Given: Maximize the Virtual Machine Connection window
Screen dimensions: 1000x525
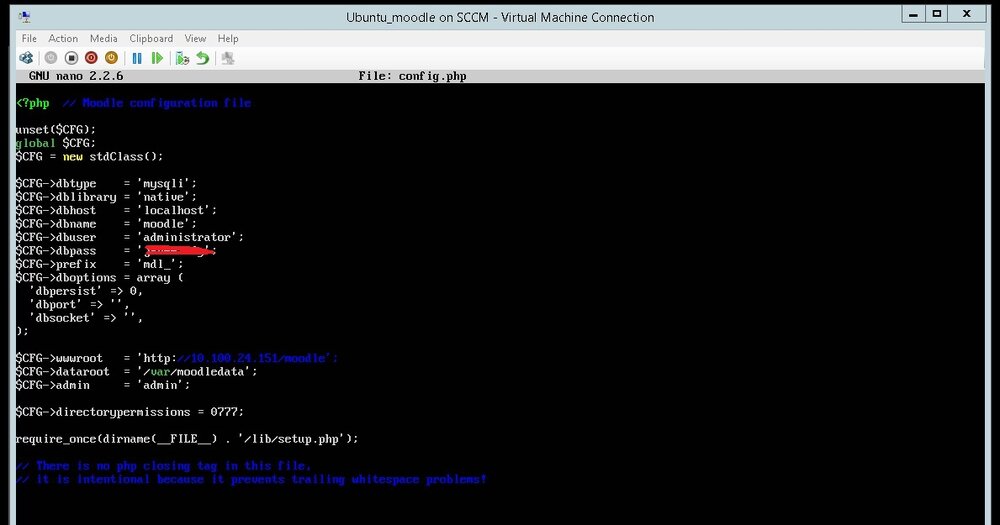Looking at the screenshot, I should [937, 14].
